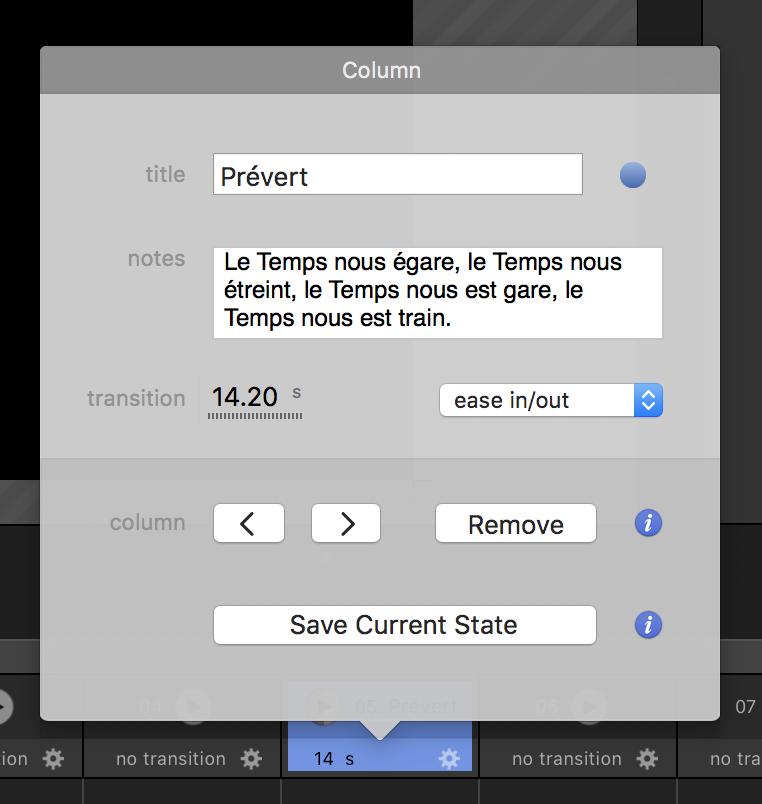The image size is (762, 804).
Task: Open the gear settings for column 04
Action: (x=251, y=759)
